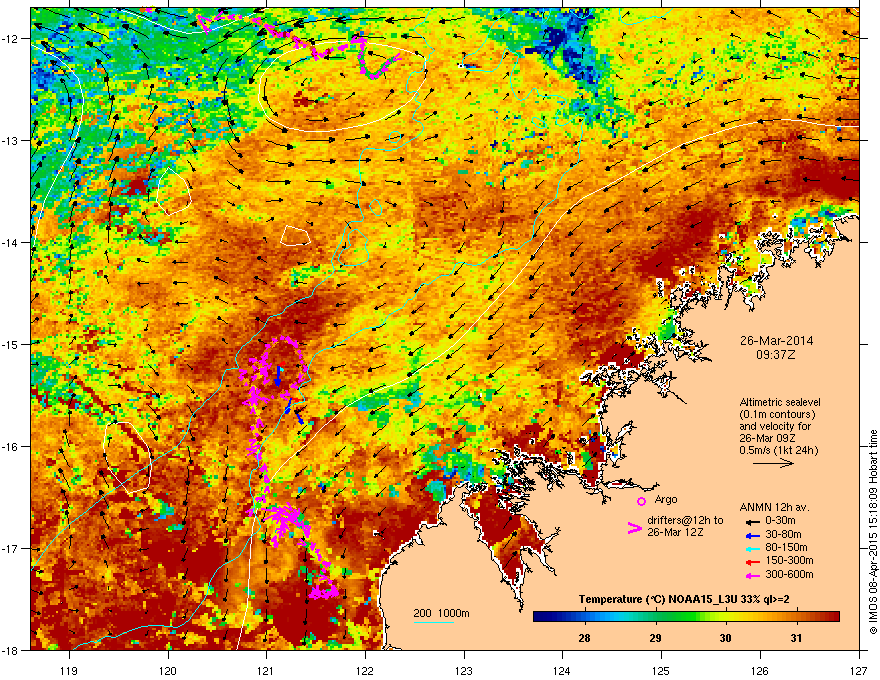
Task: Click the longitude axis label 119
Action: click(x=69, y=670)
